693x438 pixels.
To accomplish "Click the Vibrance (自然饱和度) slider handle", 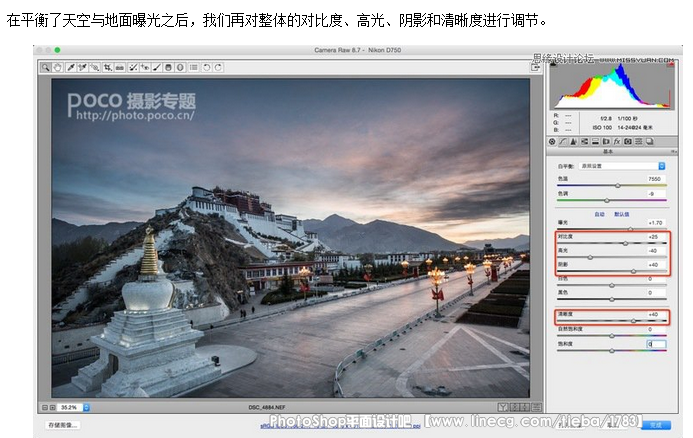I will [x=612, y=335].
